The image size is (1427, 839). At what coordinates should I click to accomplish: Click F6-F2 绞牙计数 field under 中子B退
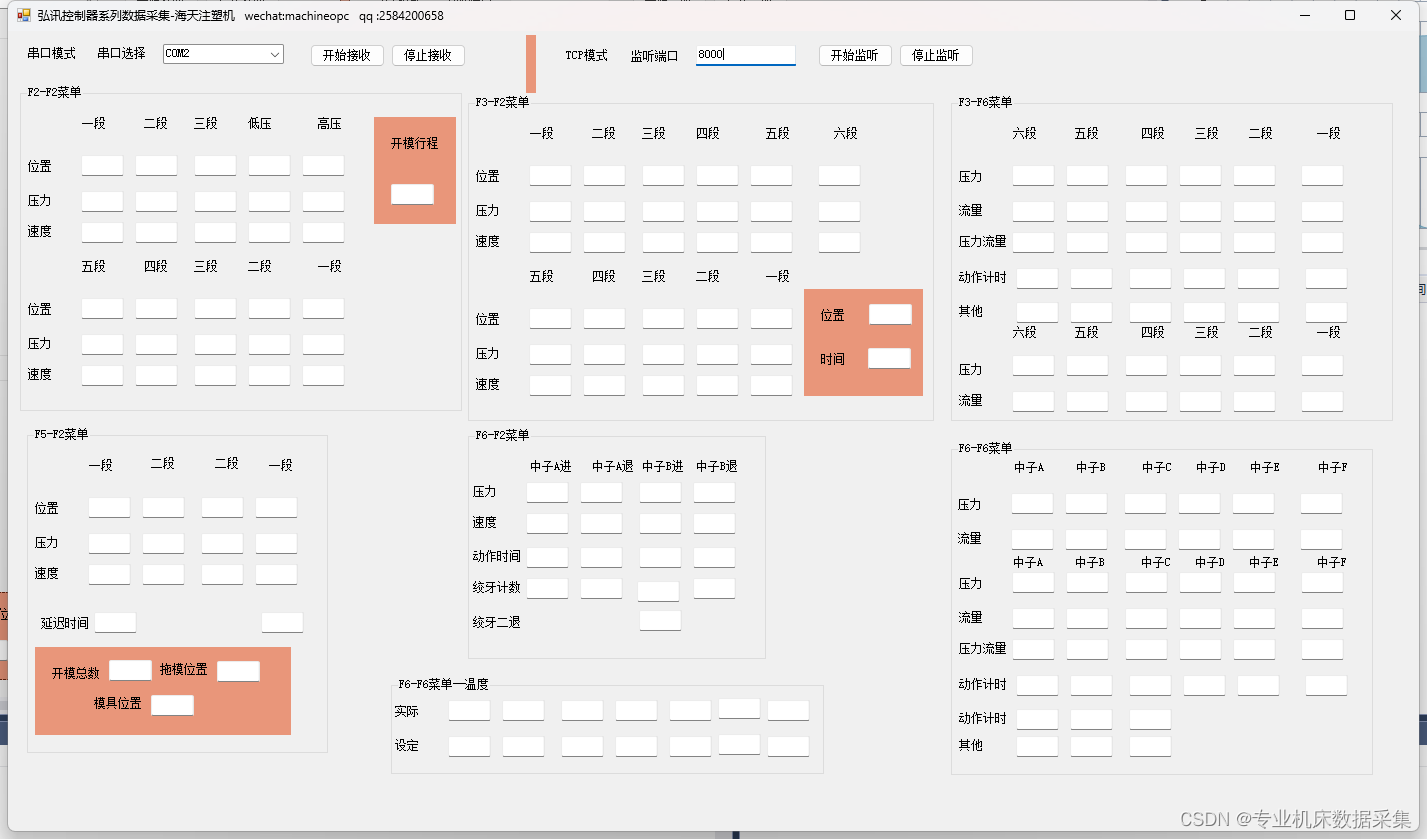coord(714,588)
